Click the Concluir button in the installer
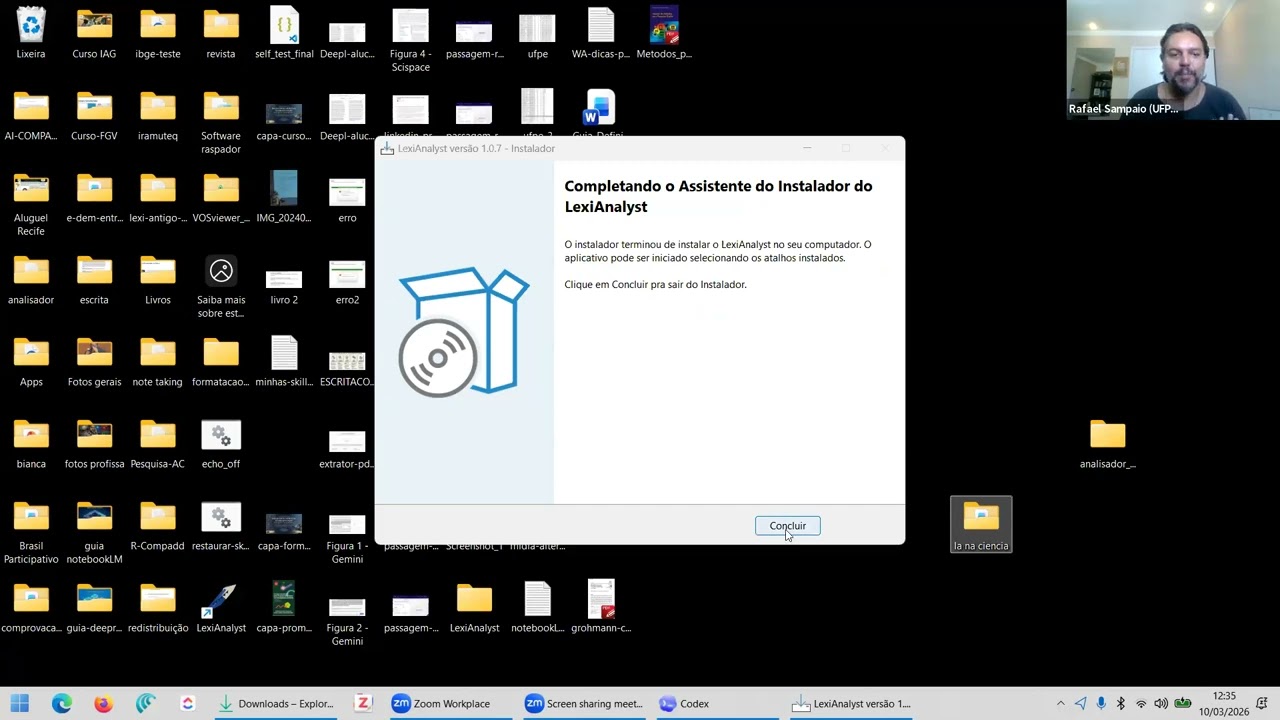The image size is (1280, 720). [x=787, y=526]
